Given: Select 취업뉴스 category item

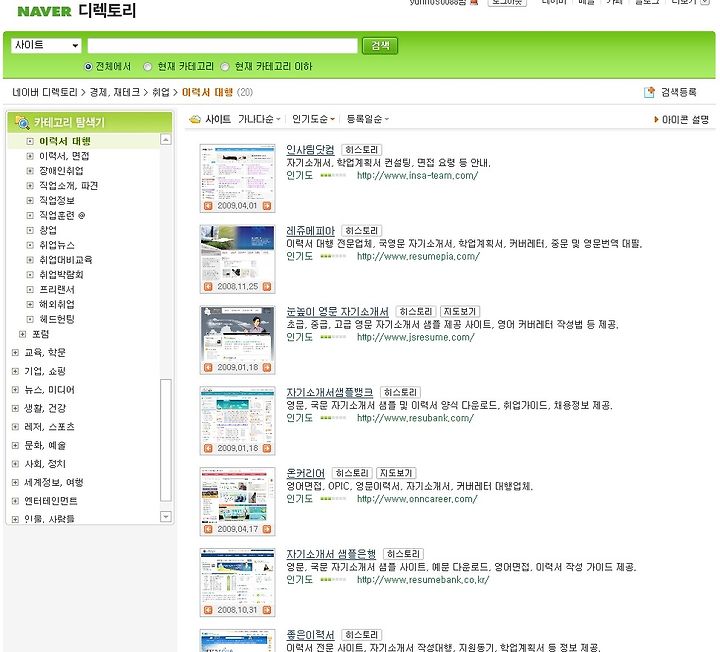Looking at the screenshot, I should click(x=56, y=245).
